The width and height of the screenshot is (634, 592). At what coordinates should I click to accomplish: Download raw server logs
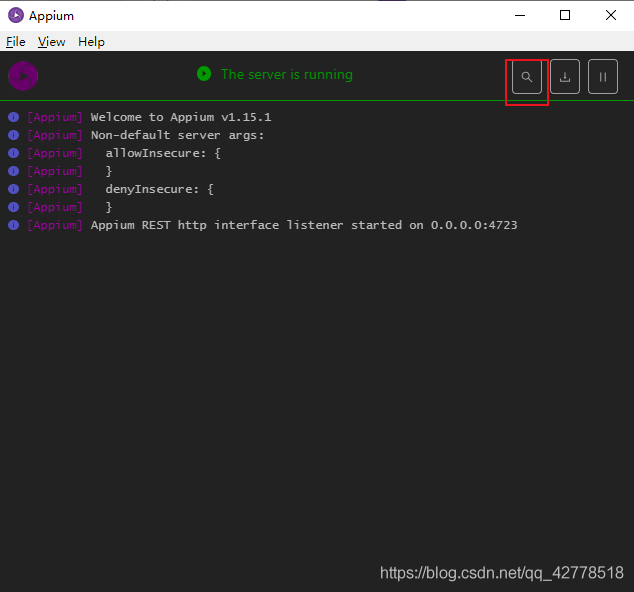pyautogui.click(x=565, y=76)
